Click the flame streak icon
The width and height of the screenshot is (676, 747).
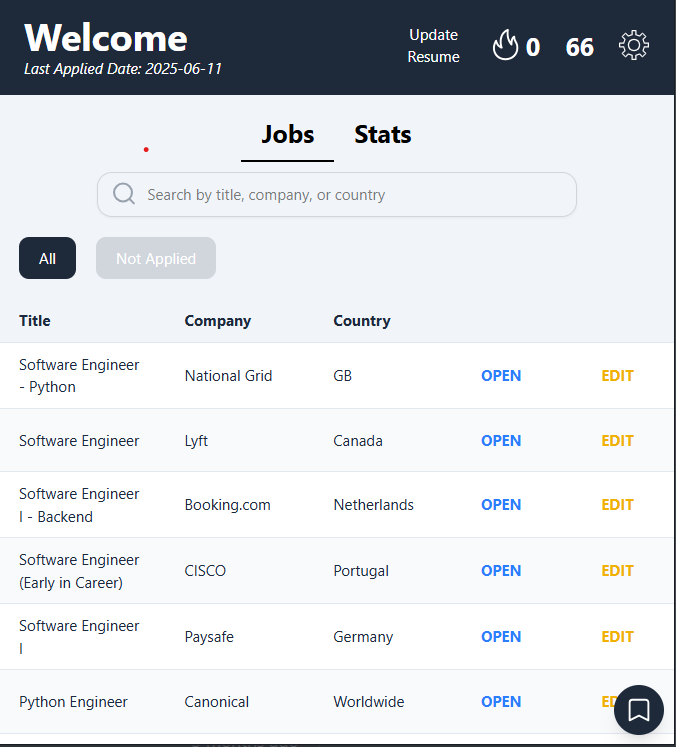click(505, 46)
